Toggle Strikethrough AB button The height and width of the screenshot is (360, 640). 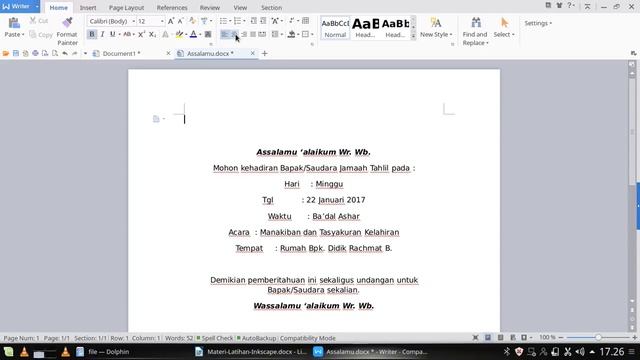[x=127, y=34]
